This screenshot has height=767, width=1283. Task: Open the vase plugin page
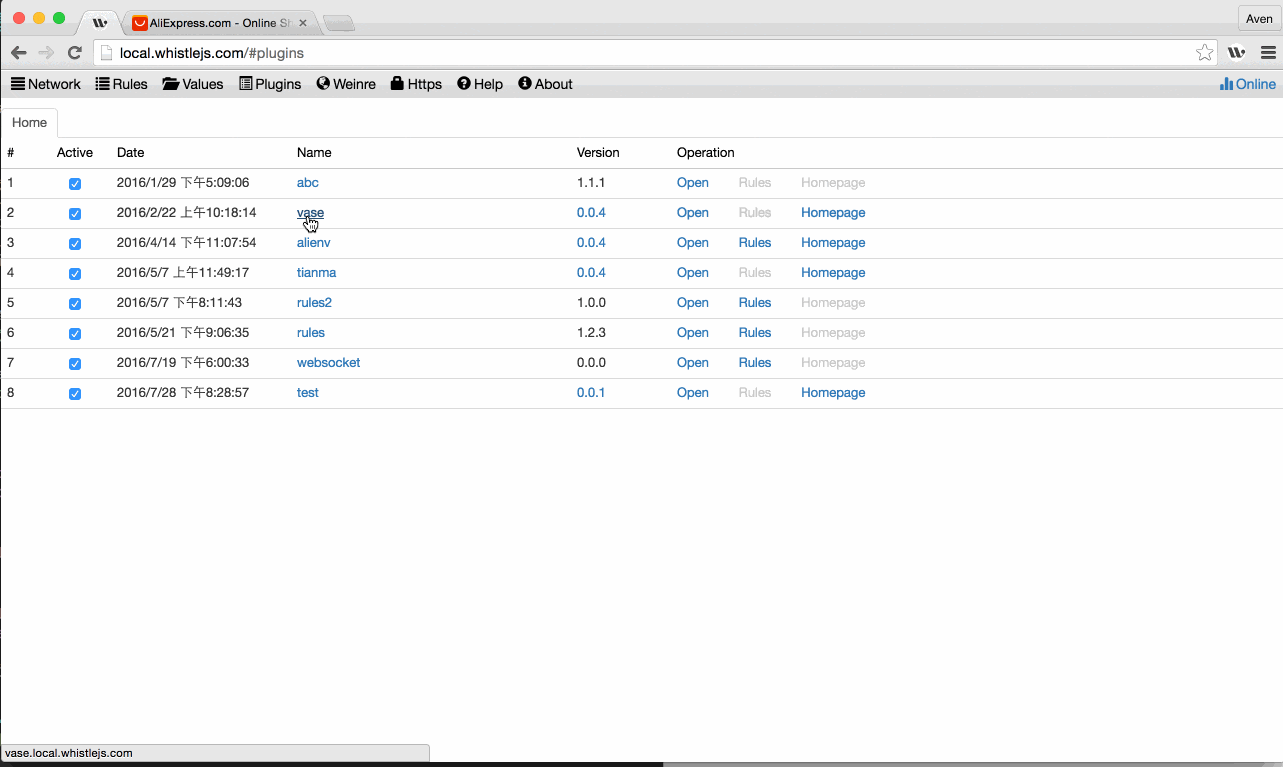[x=310, y=212]
